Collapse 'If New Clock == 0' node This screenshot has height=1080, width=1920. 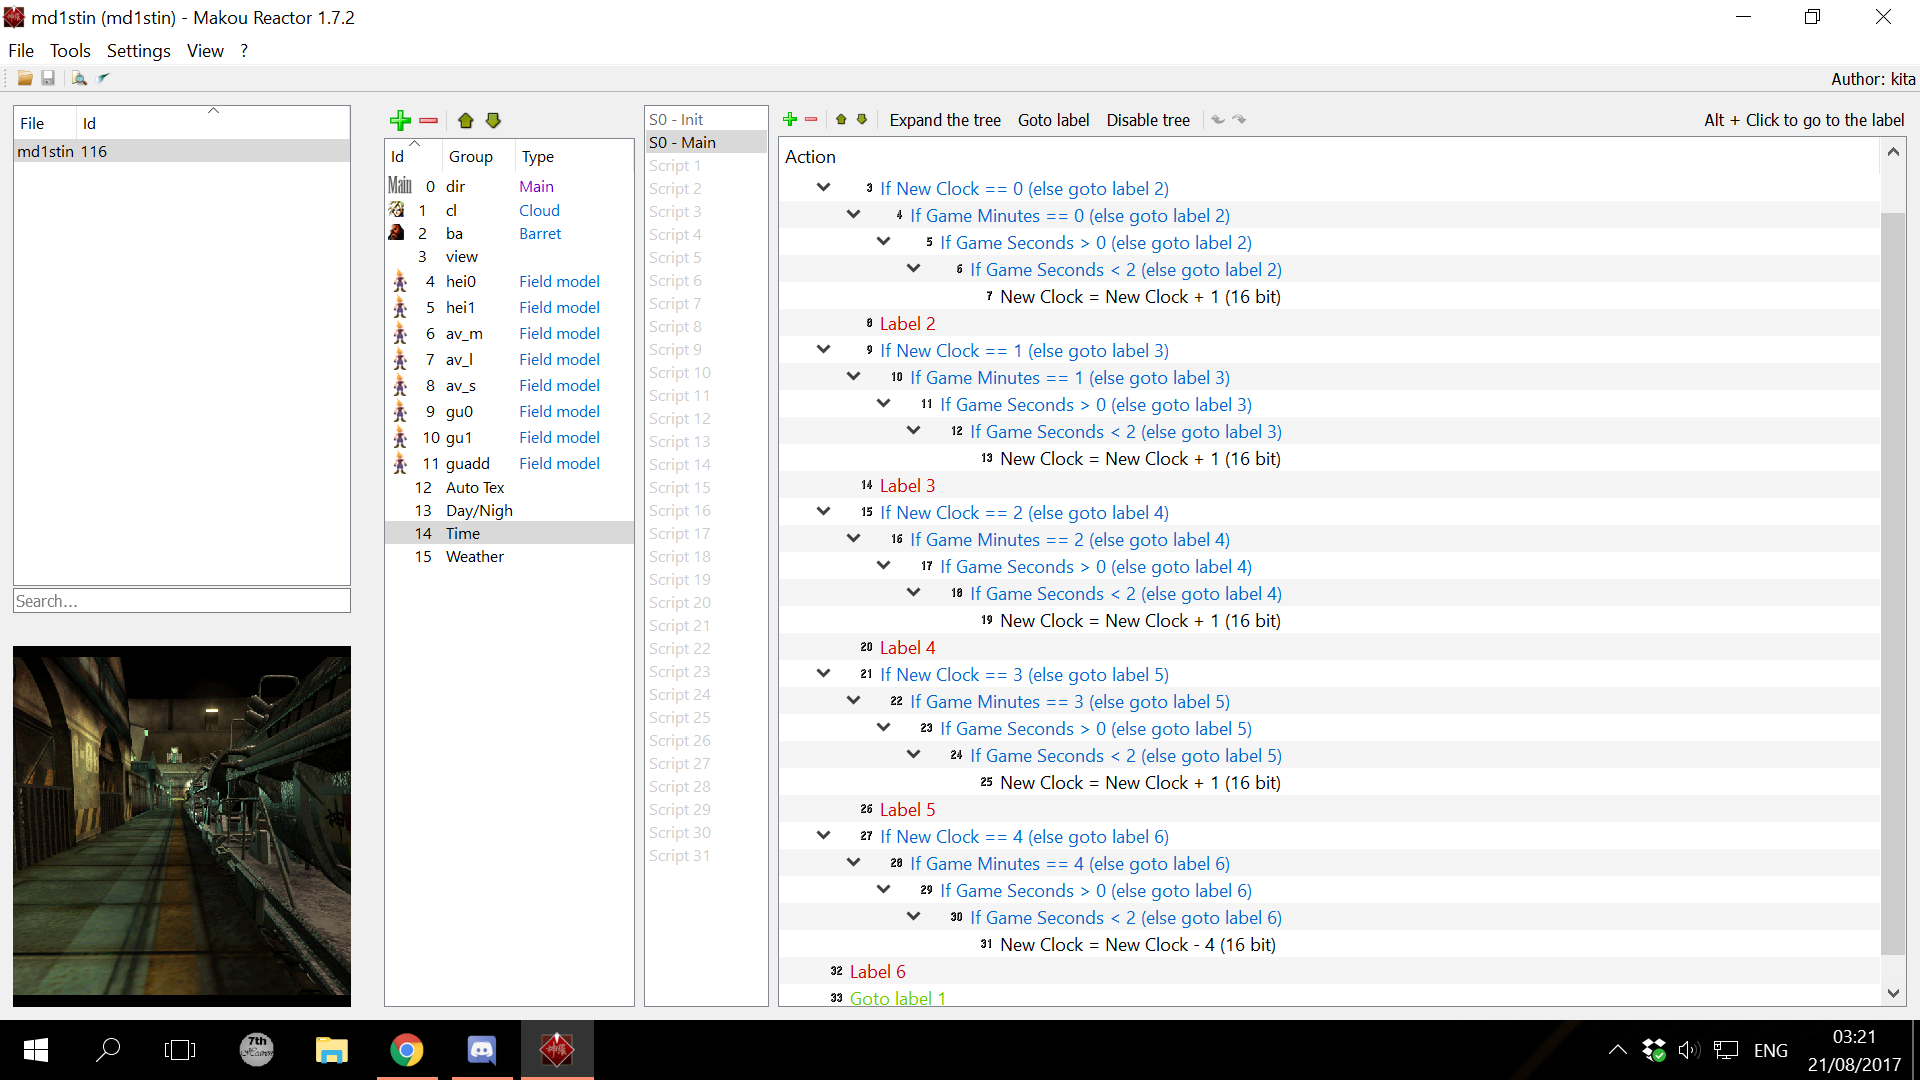click(x=824, y=188)
